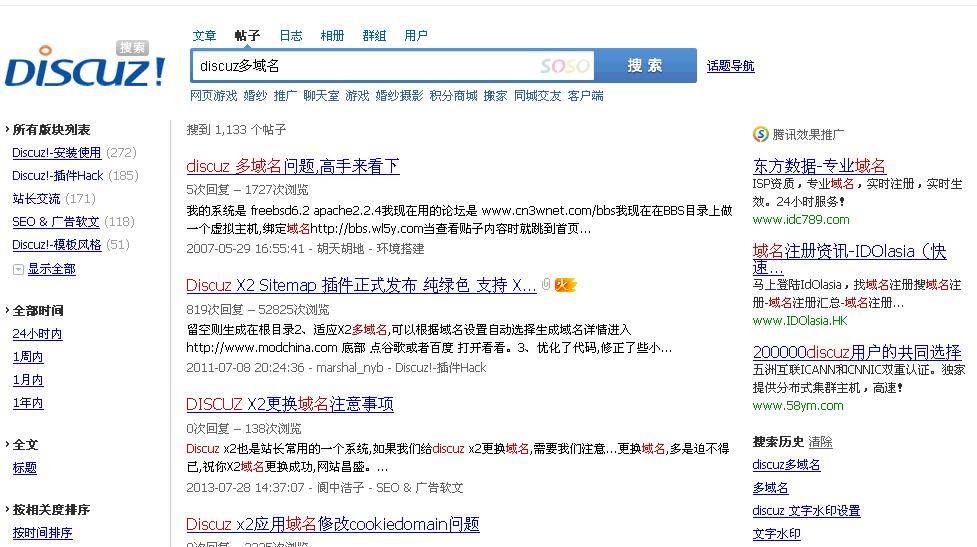Switch to the 群组 tab
The height and width of the screenshot is (547, 977).
tap(374, 36)
